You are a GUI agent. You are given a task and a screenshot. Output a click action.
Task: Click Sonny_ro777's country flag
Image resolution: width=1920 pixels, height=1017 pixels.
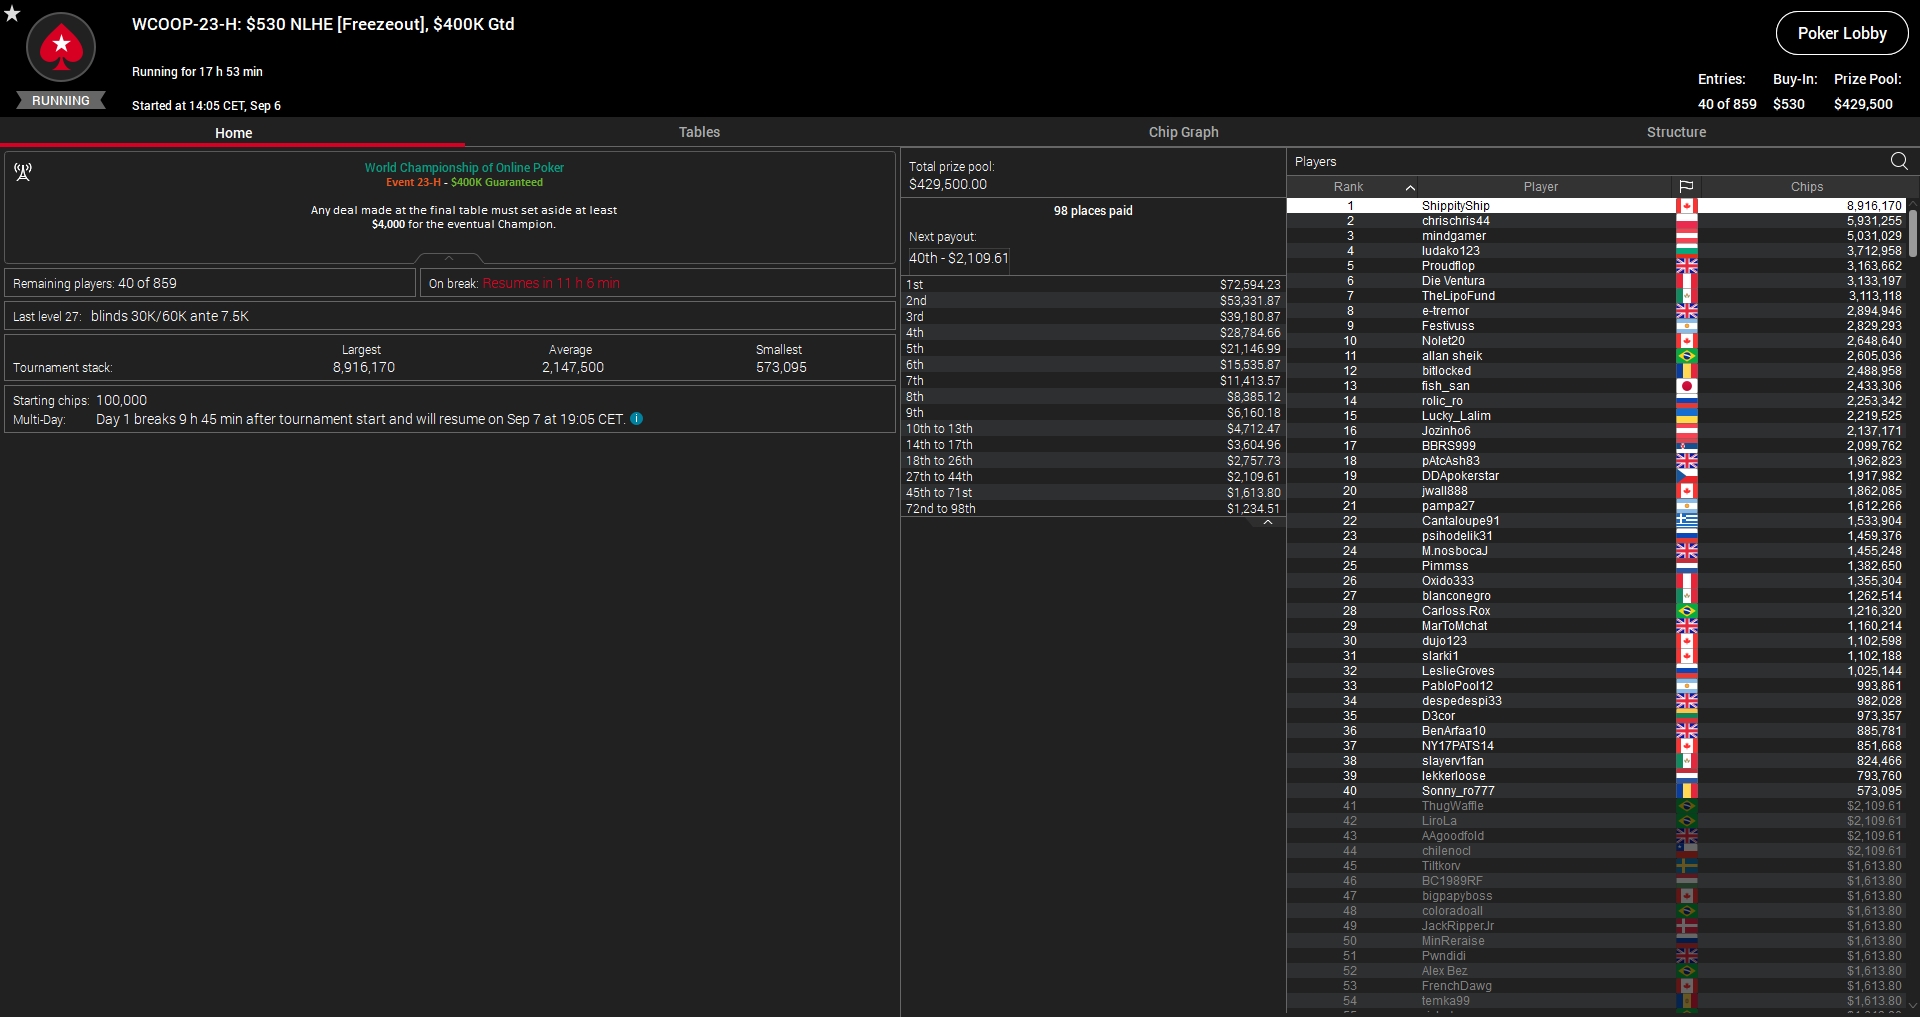(1687, 791)
